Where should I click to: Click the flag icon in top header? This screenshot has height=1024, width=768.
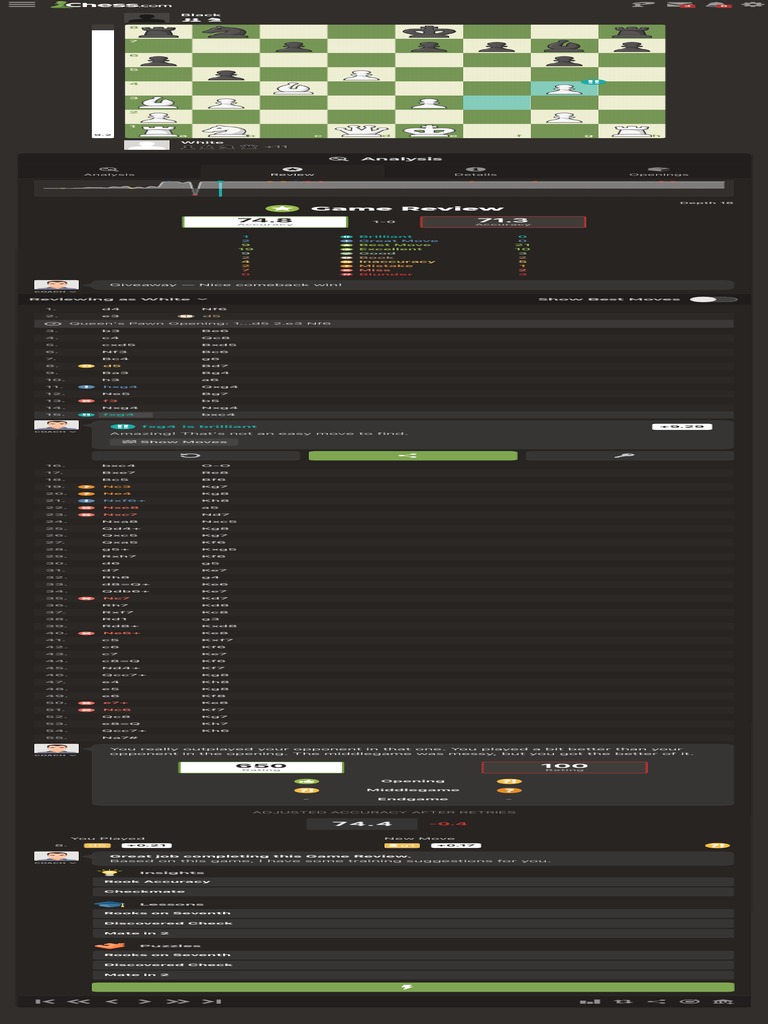tap(643, 5)
